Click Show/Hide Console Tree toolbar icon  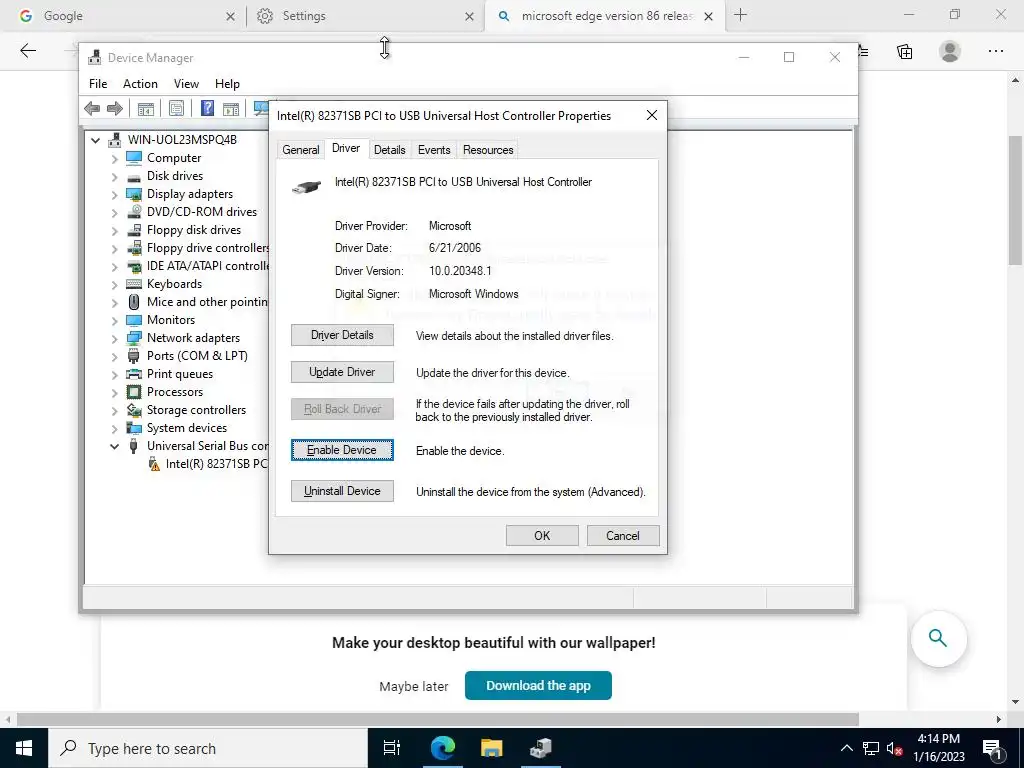146,108
